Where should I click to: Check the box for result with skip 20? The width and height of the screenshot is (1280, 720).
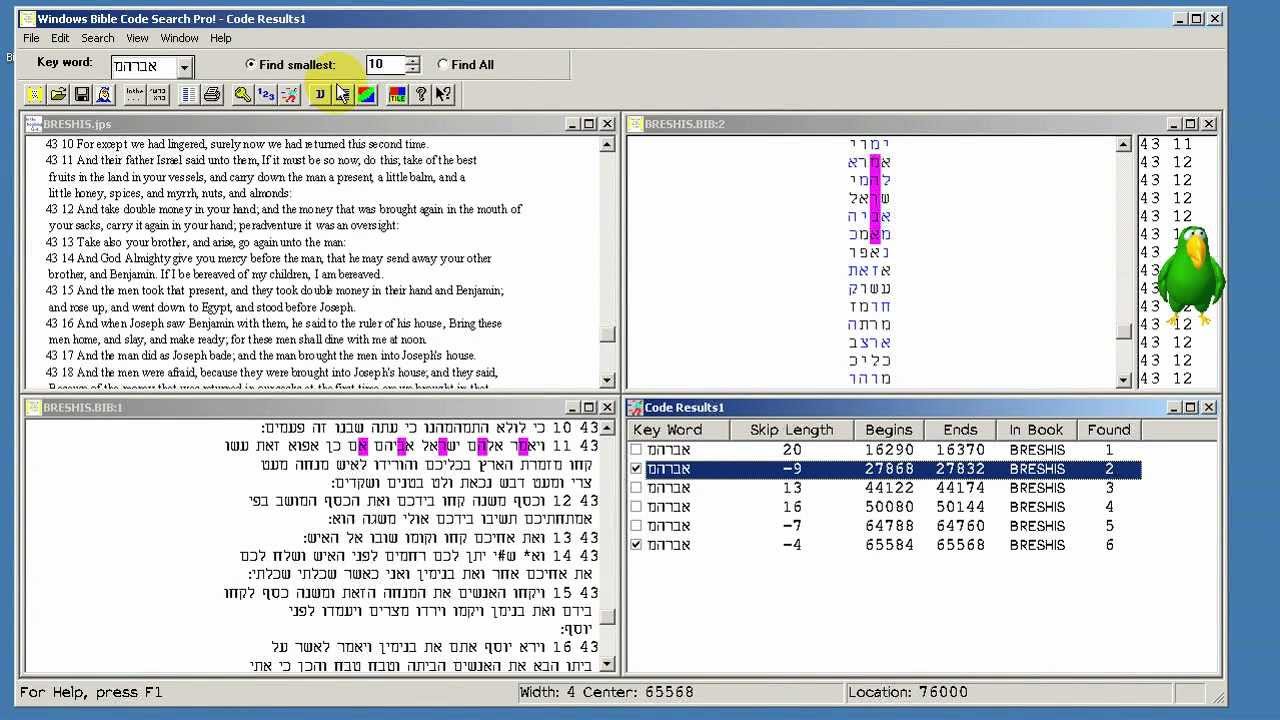pos(636,450)
